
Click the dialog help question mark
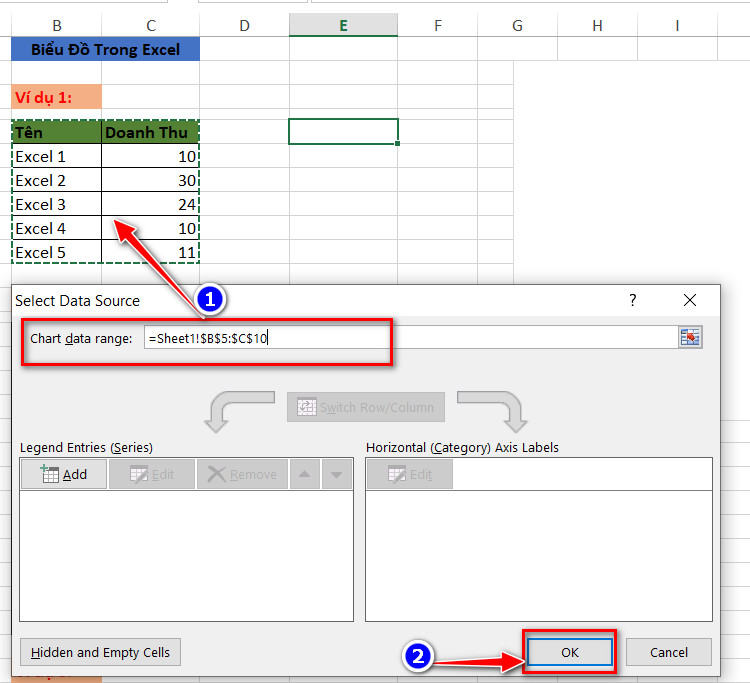coord(632,300)
